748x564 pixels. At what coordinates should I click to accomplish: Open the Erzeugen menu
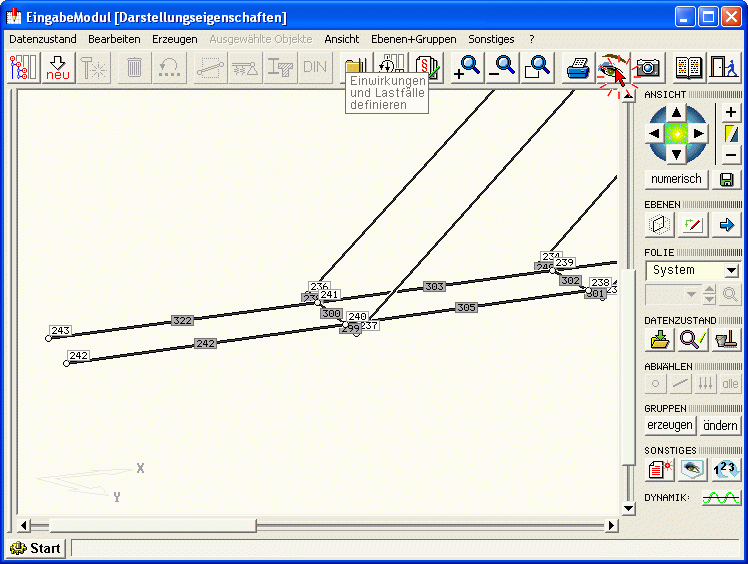coord(174,39)
